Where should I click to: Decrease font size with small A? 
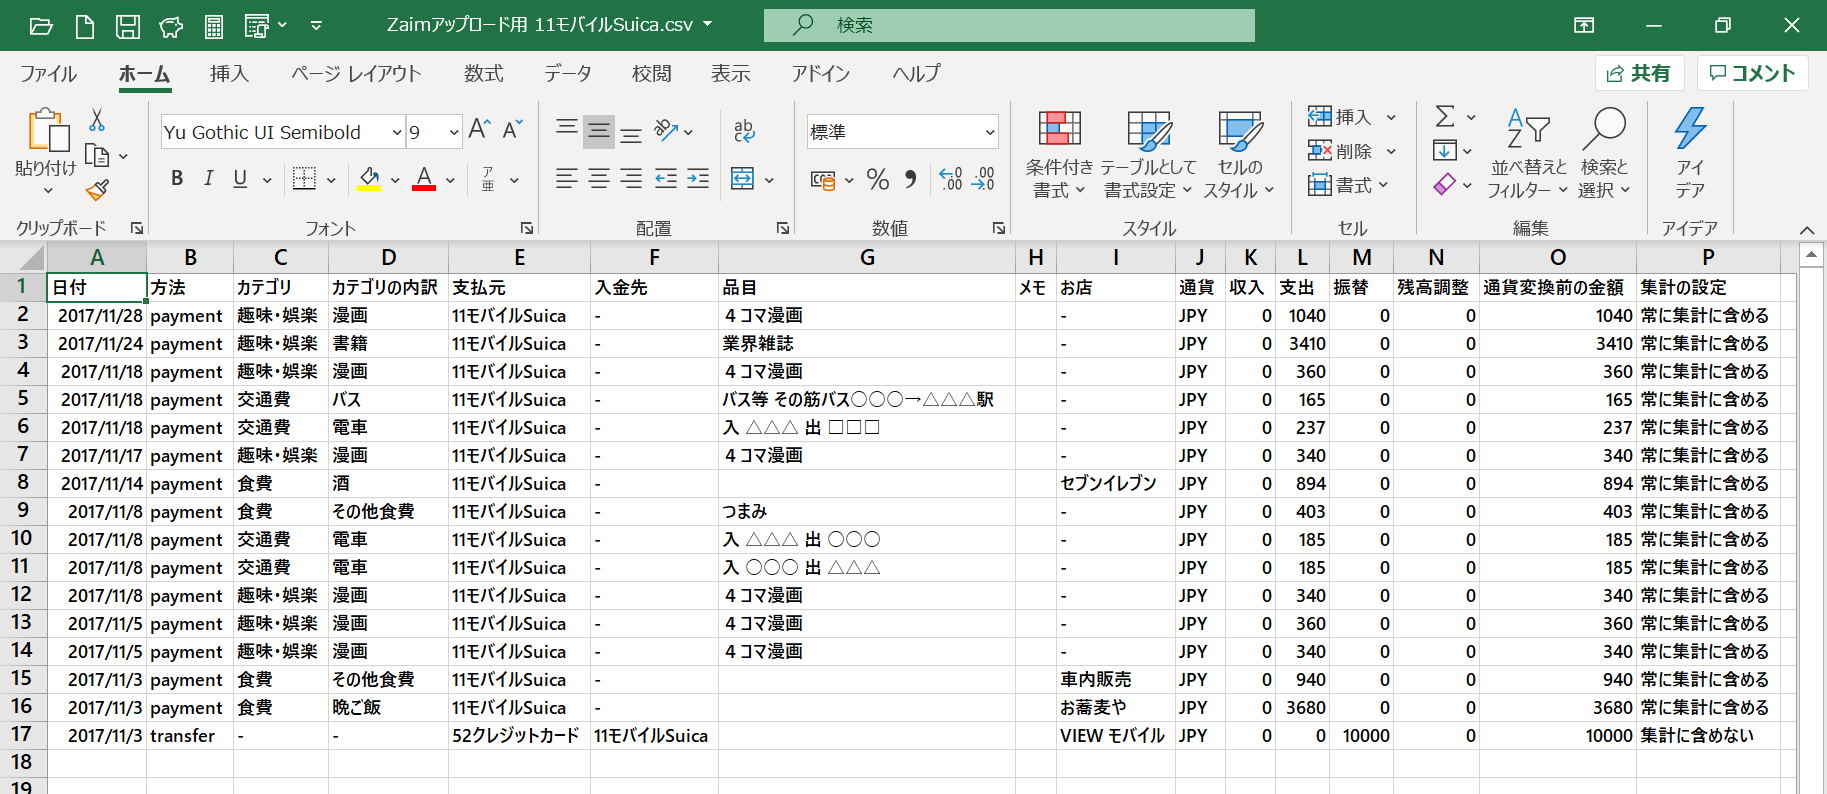point(513,130)
